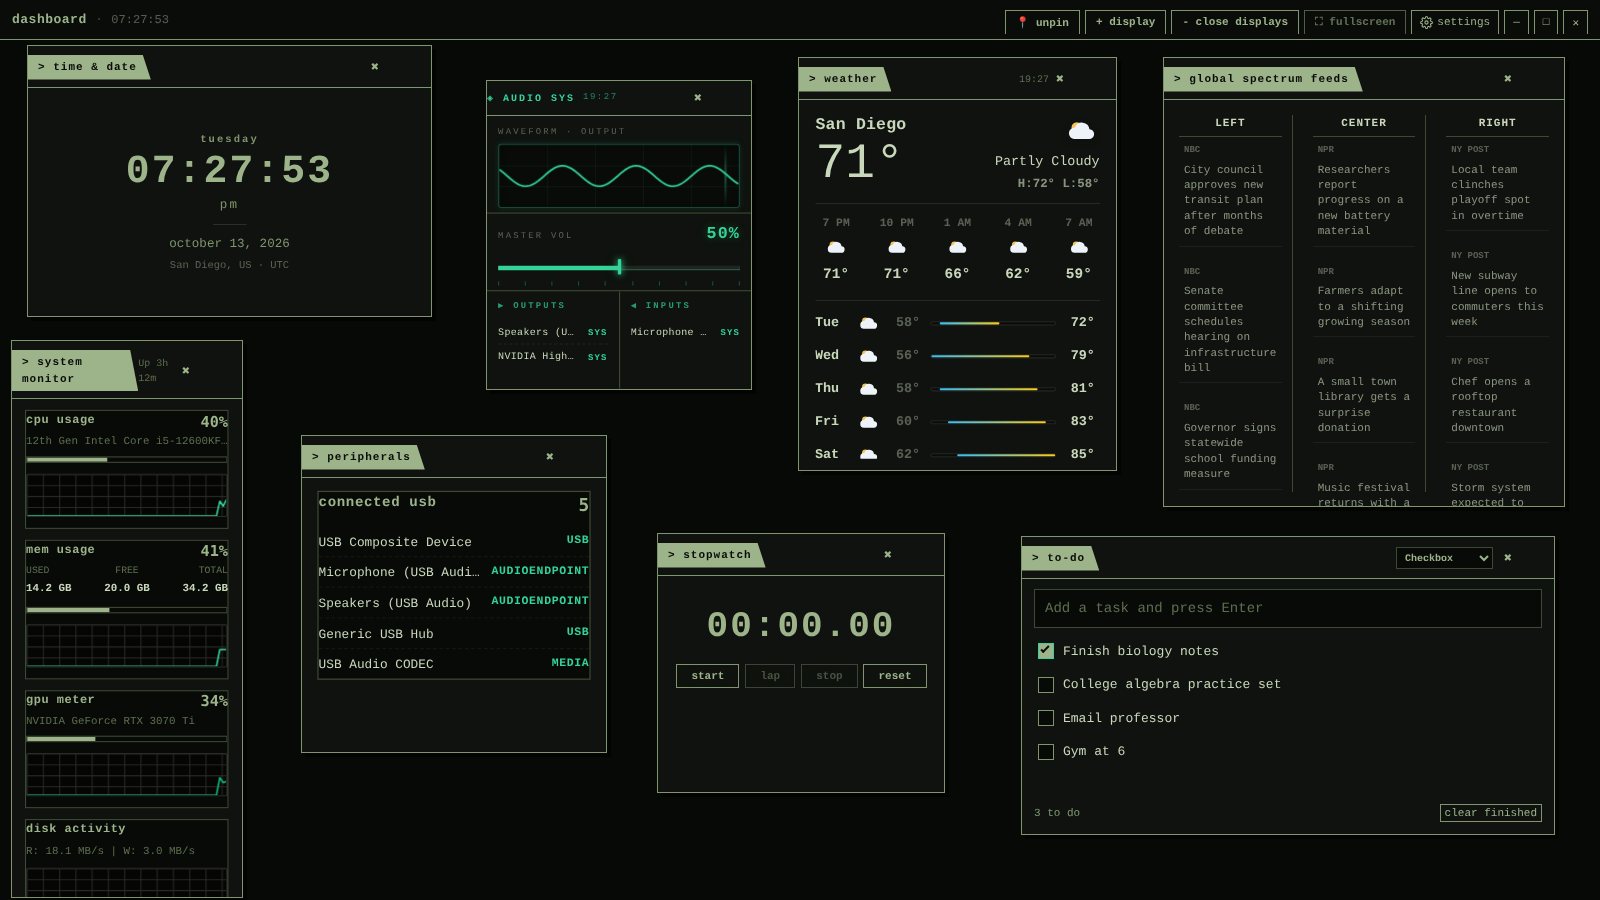Close the audio sys widget

698,98
